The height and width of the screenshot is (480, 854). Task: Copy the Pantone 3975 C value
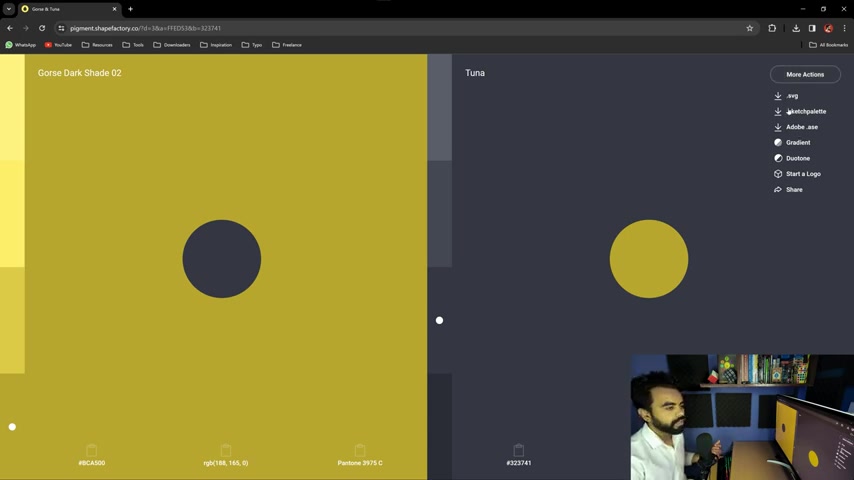pos(360,451)
